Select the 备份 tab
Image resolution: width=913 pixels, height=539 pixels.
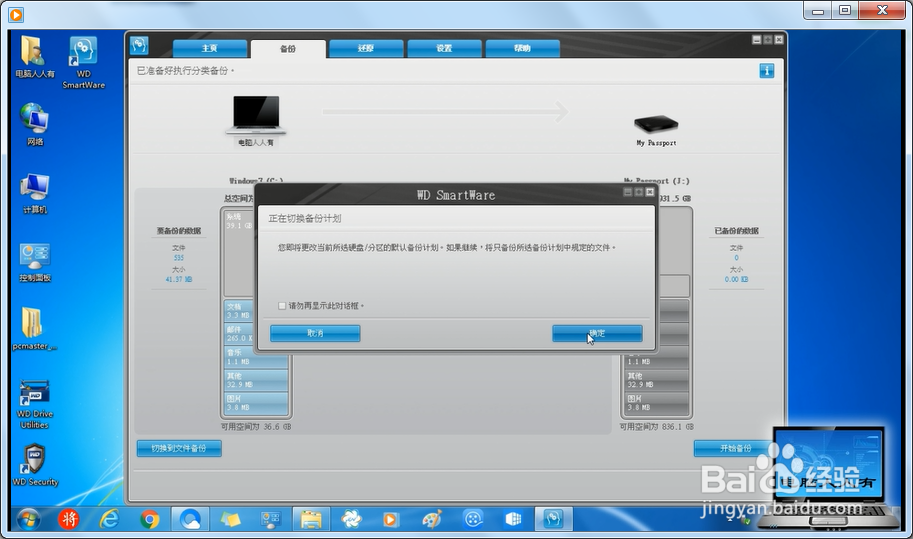point(288,49)
